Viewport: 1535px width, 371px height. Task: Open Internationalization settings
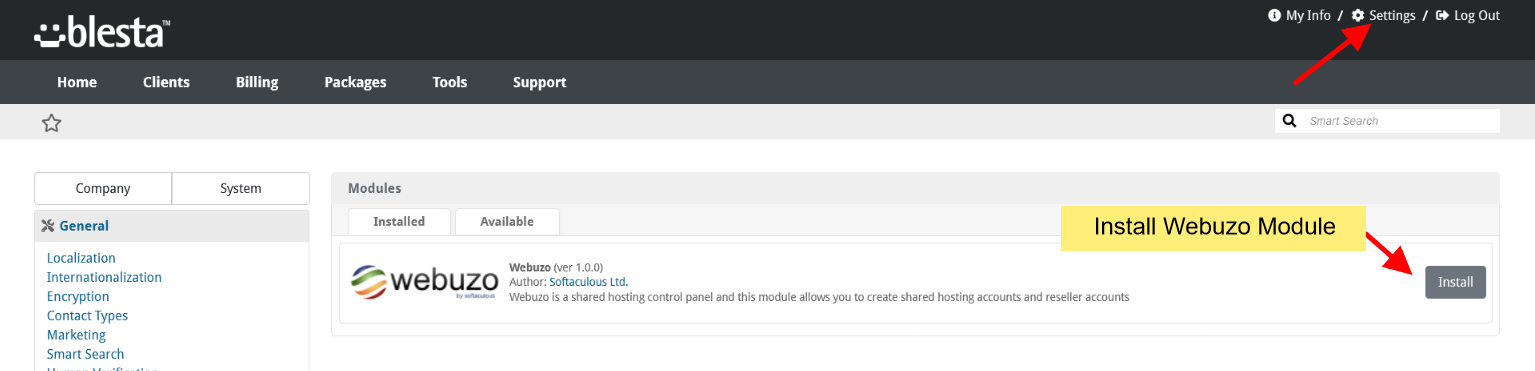click(104, 277)
